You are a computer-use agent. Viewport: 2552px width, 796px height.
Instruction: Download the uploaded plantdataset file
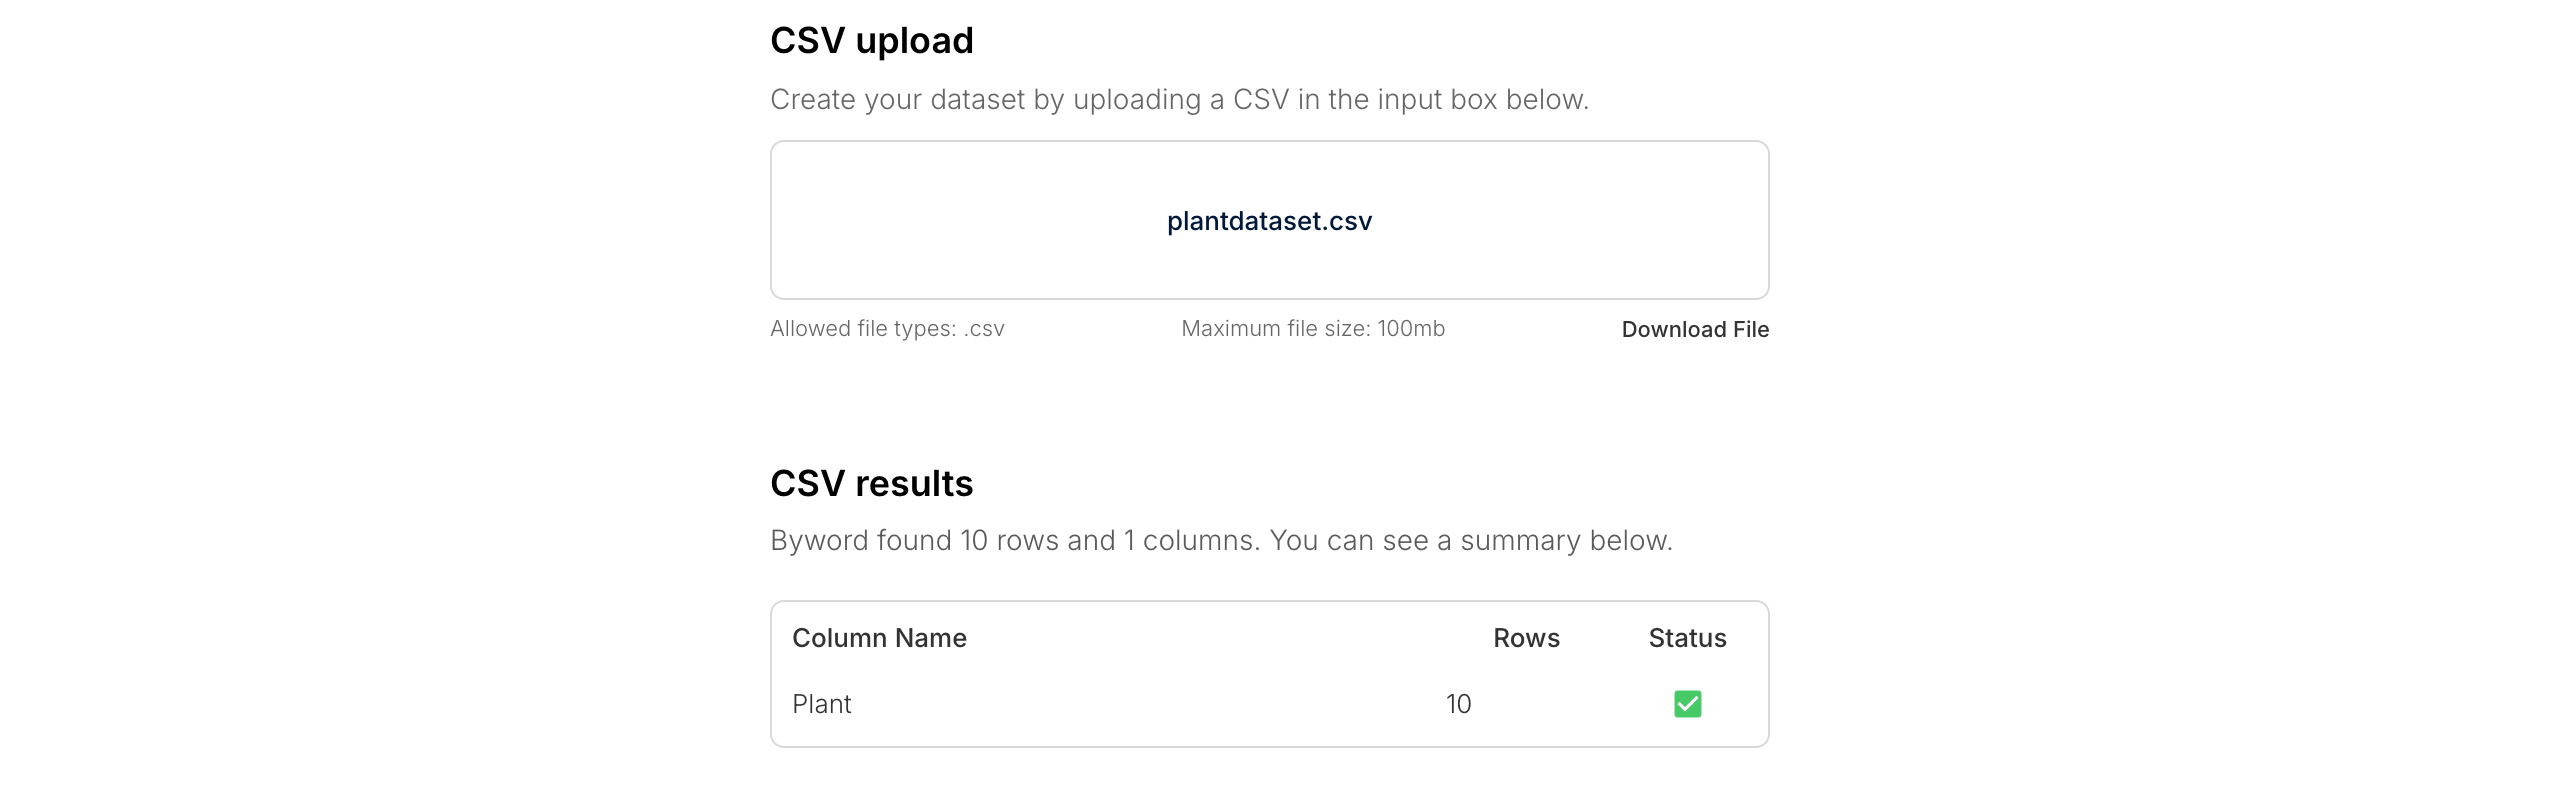tap(1695, 329)
